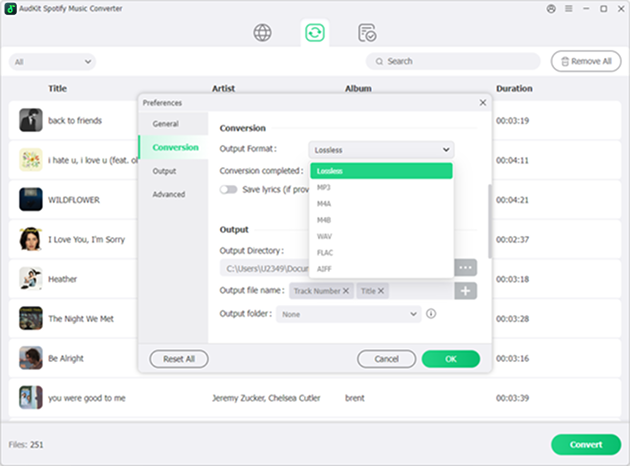Screen dimensions: 630x467
Task: Click the Search input field
Action: [x=453, y=61]
